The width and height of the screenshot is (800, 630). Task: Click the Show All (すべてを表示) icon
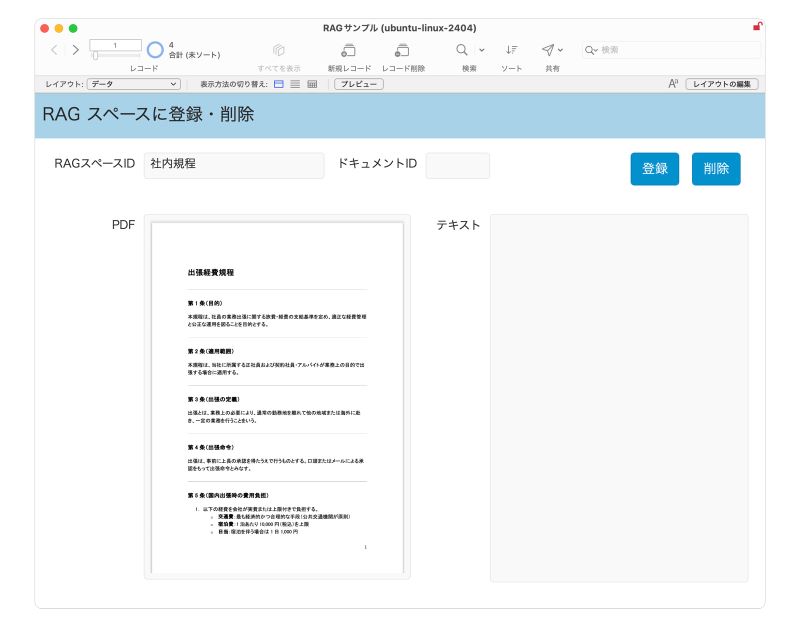pyautogui.click(x=279, y=50)
